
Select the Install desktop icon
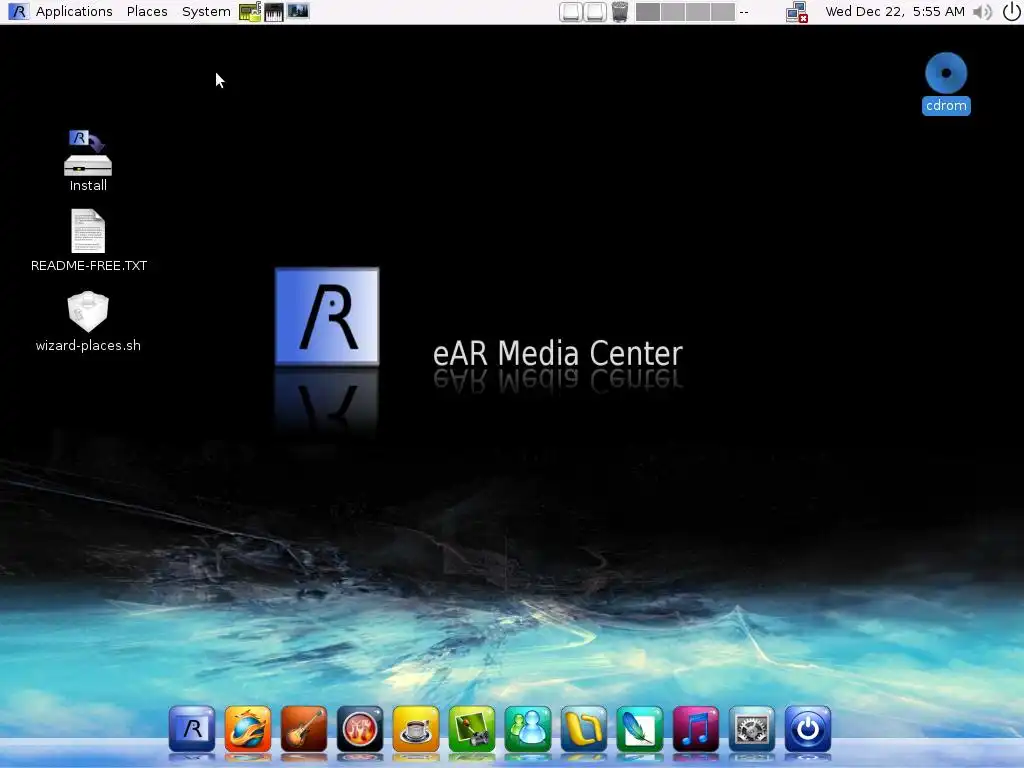88,161
